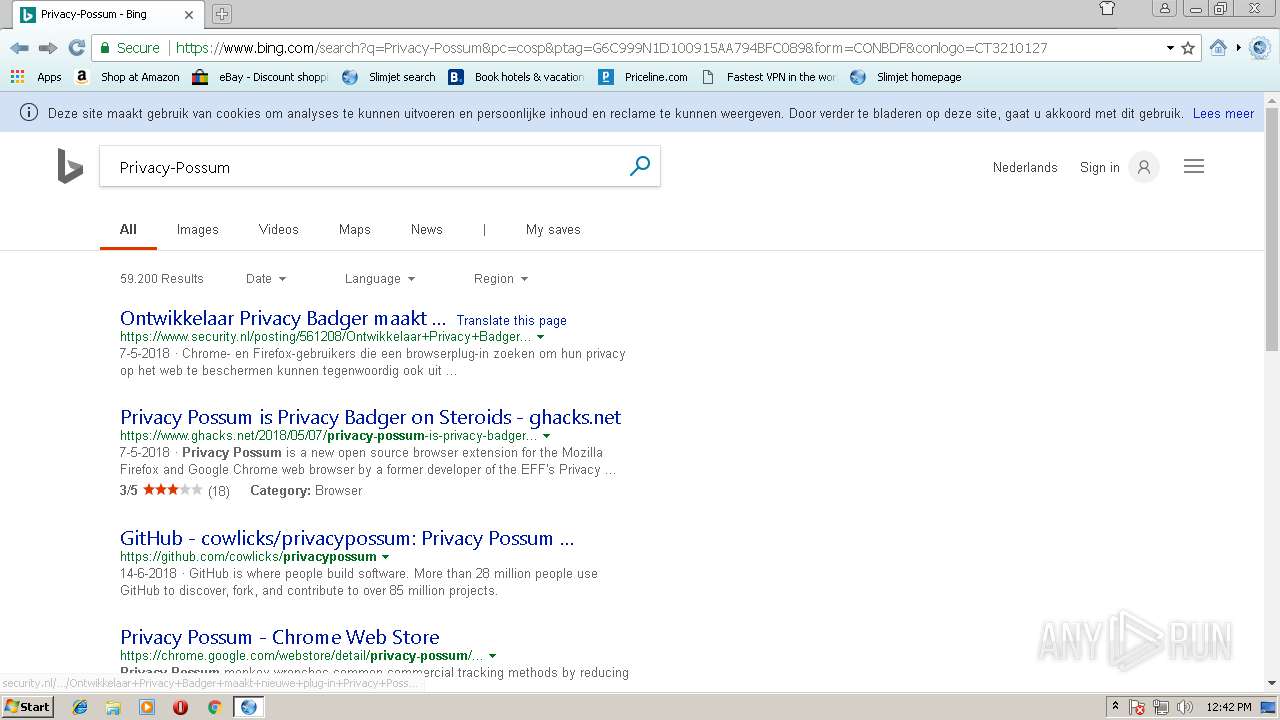Click the Bing logo
1280x720 pixels.
tap(69, 167)
